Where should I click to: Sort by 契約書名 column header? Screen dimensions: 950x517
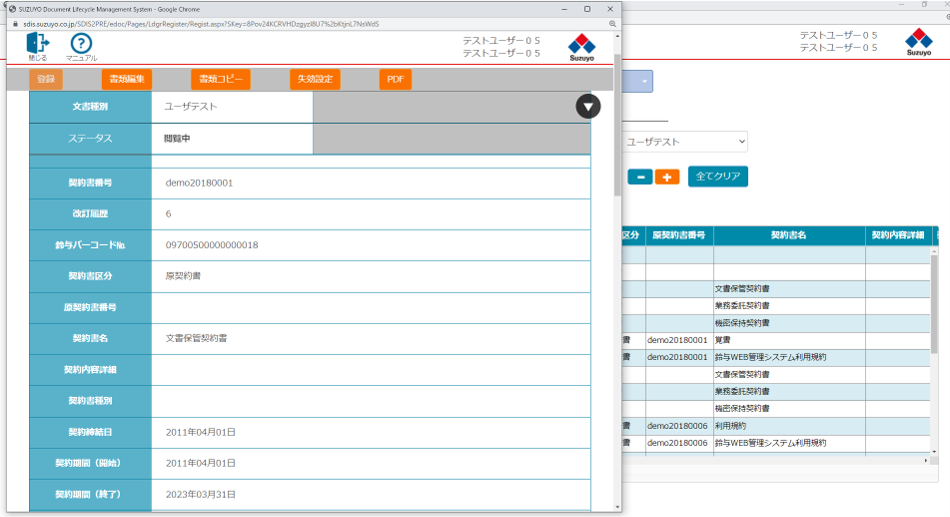[788, 235]
